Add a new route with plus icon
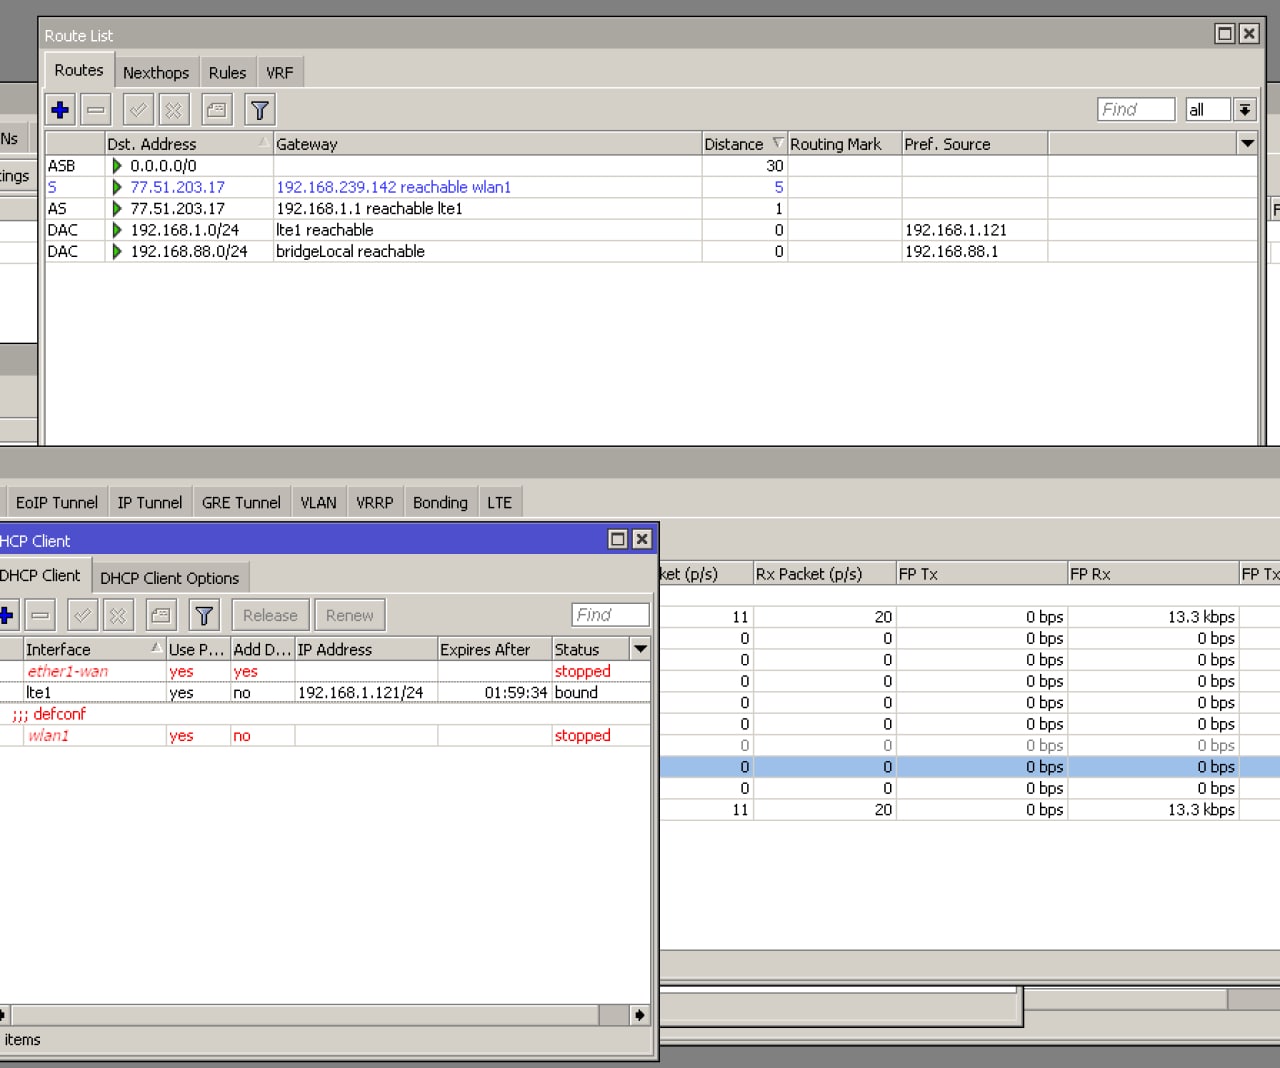The height and width of the screenshot is (1068, 1280). [60, 110]
